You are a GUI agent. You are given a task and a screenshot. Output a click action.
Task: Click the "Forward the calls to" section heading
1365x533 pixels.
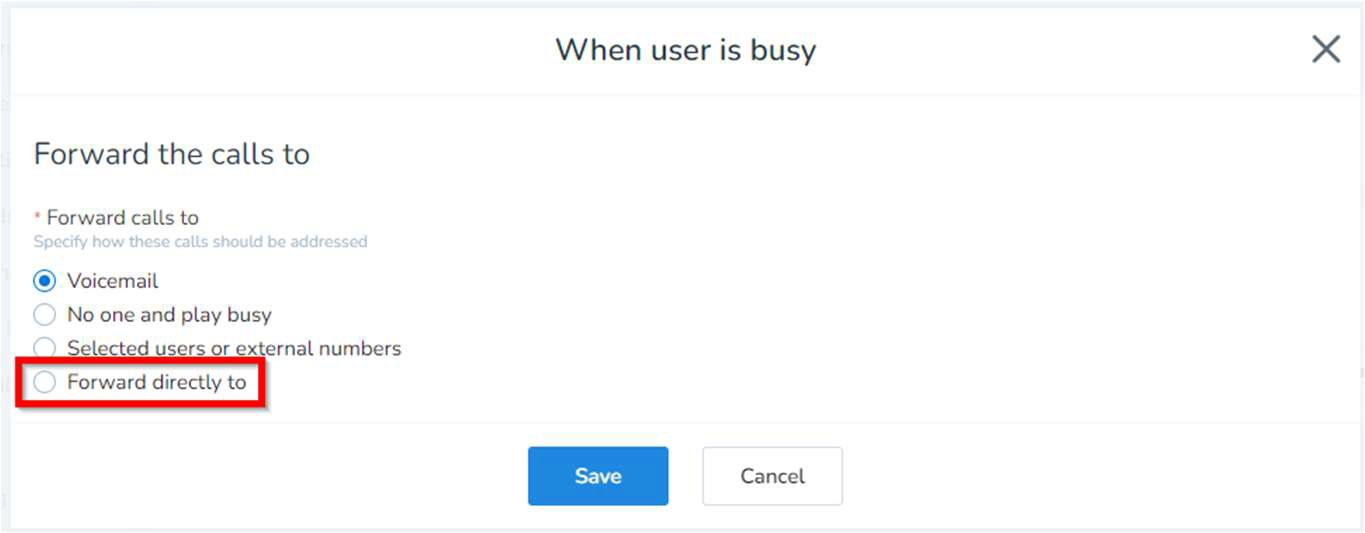click(172, 154)
